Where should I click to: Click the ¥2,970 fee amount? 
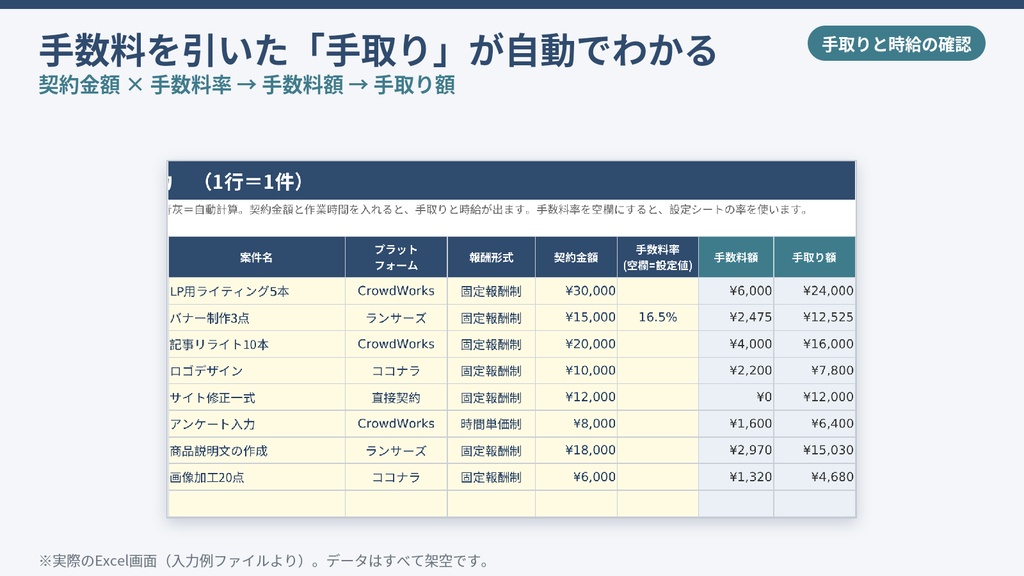[736, 451]
